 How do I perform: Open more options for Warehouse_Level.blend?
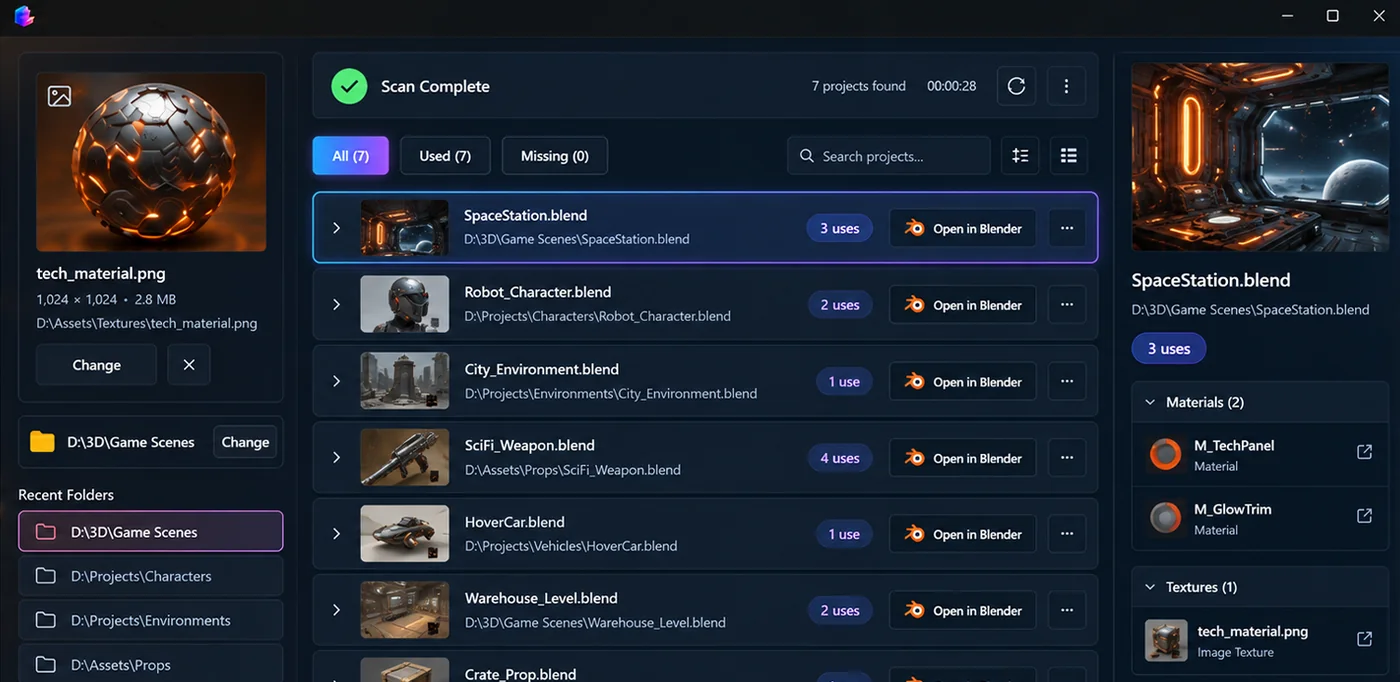pos(1067,610)
